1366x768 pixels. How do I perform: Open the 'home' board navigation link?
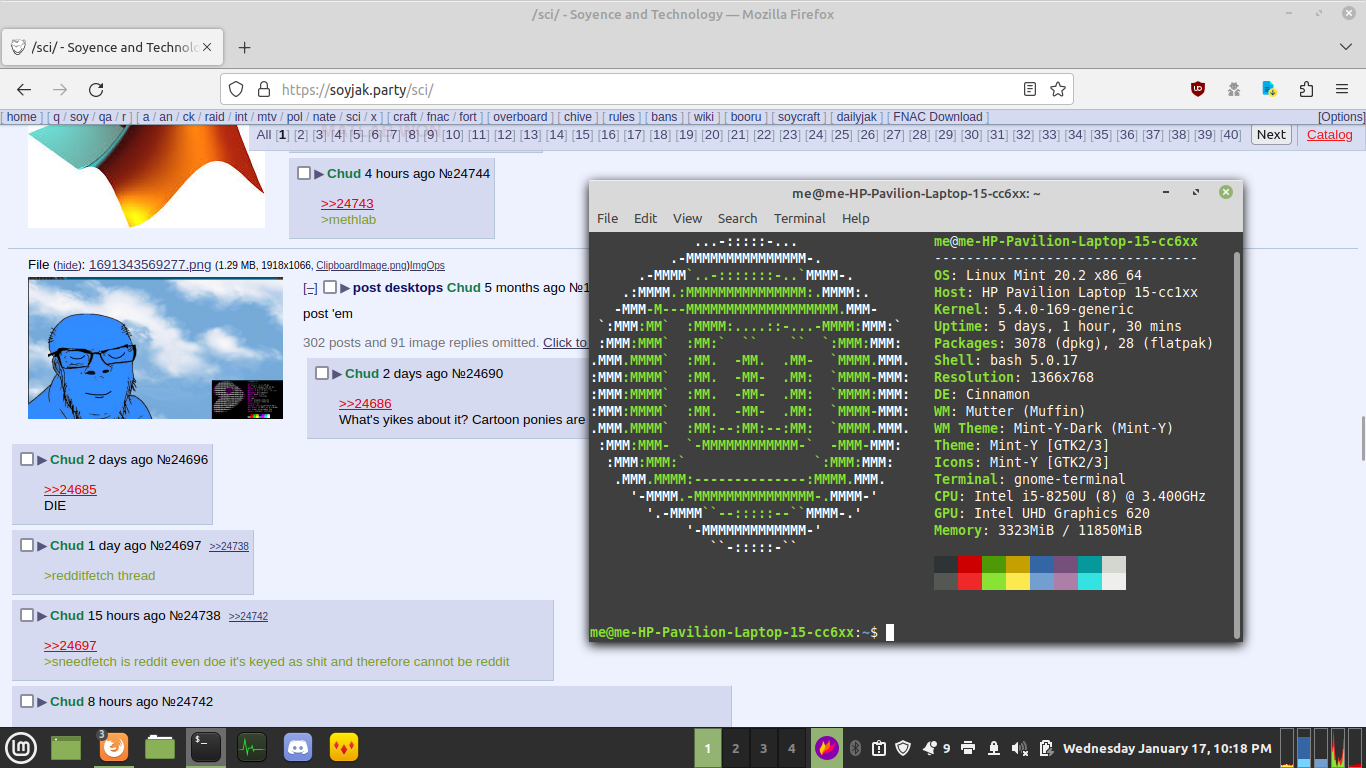pos(21,117)
